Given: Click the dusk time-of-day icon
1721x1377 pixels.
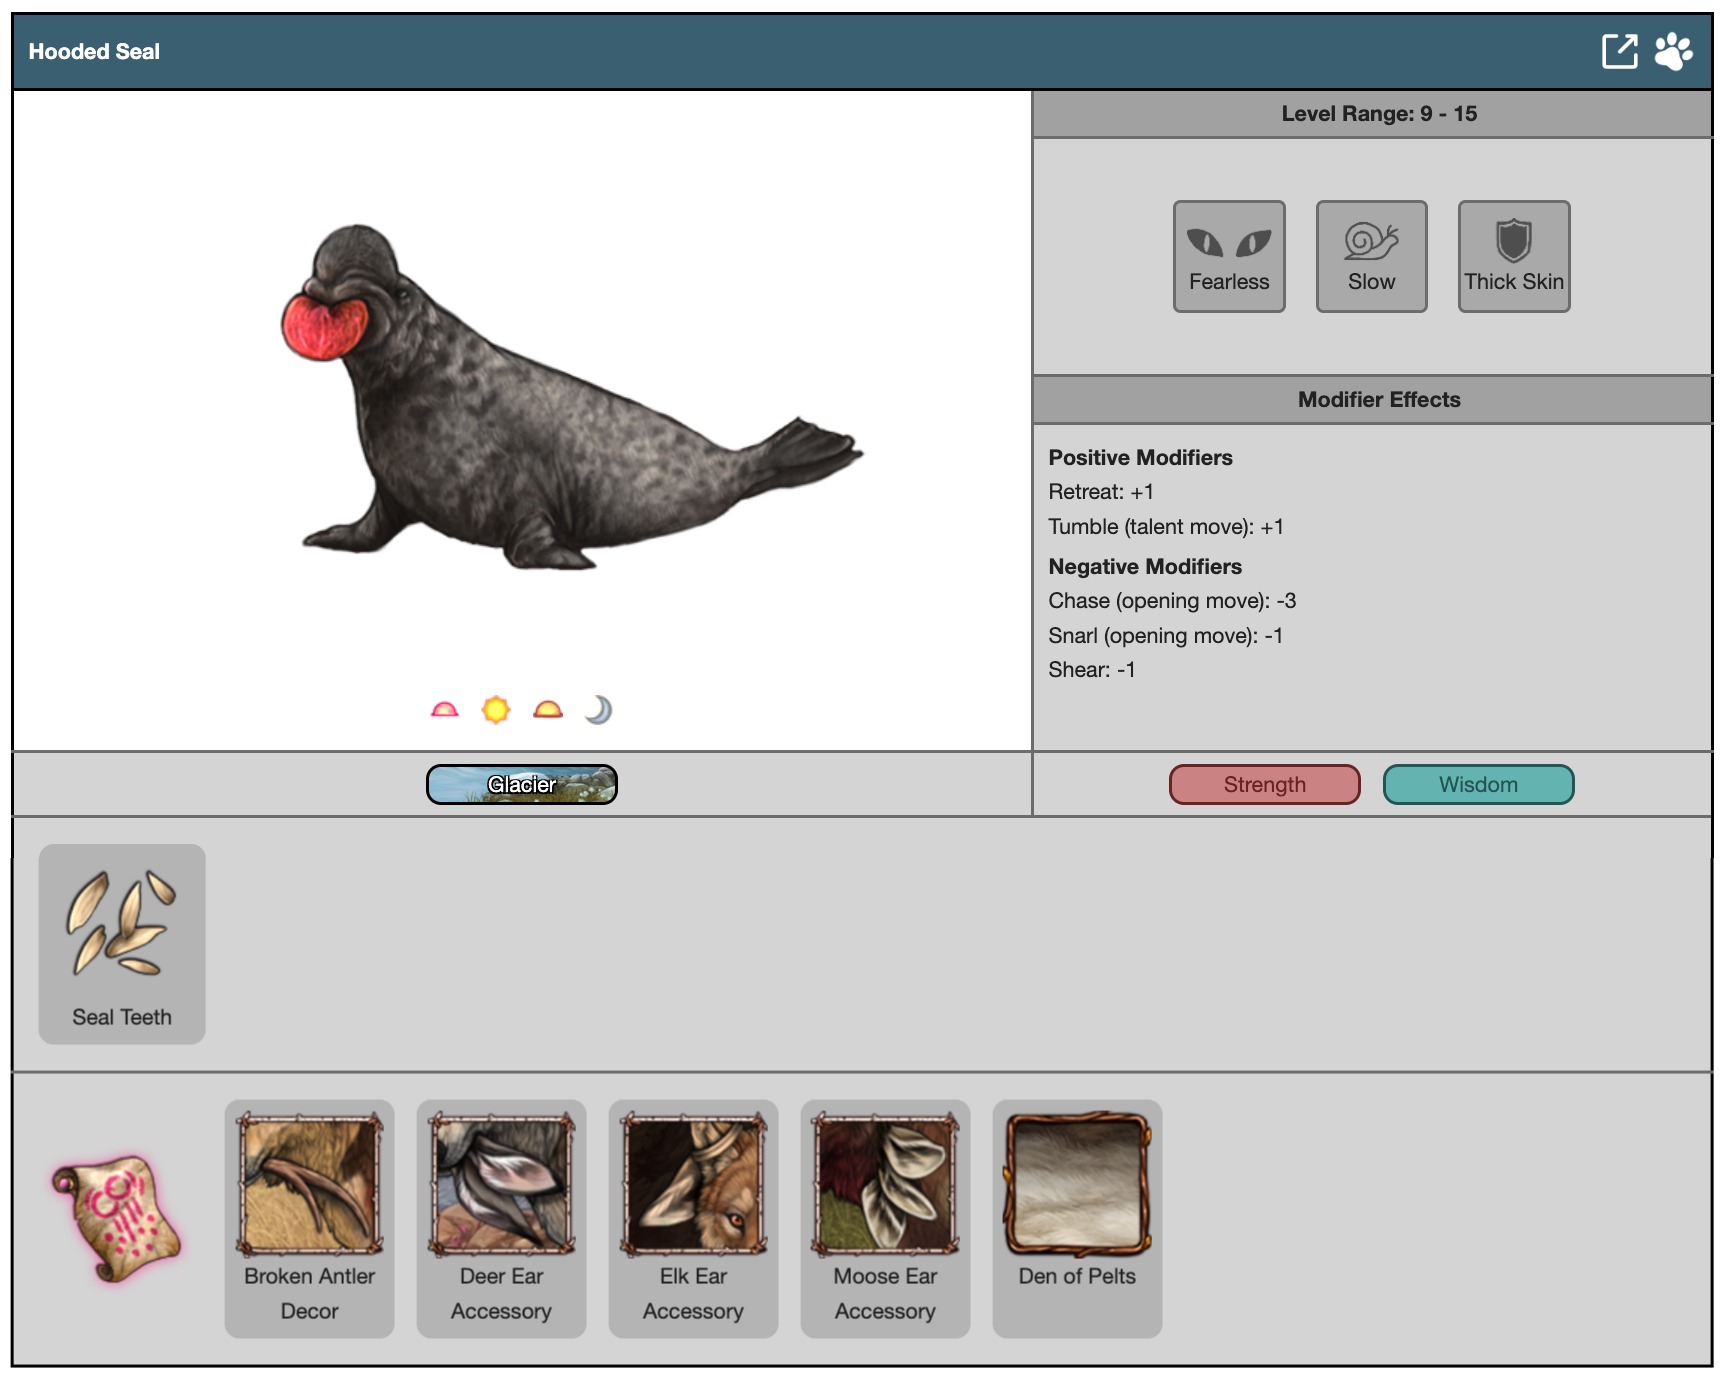Looking at the screenshot, I should click(x=548, y=710).
